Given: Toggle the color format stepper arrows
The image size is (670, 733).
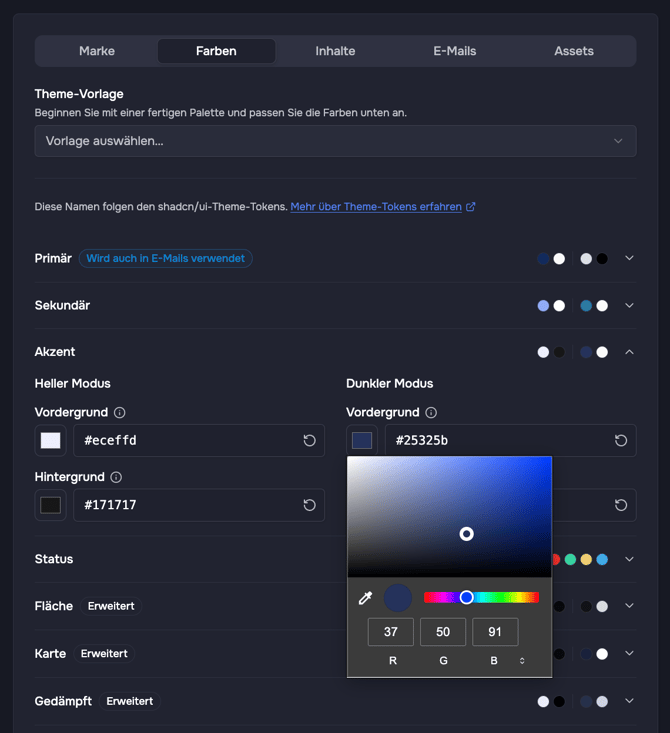Looking at the screenshot, I should (522, 661).
